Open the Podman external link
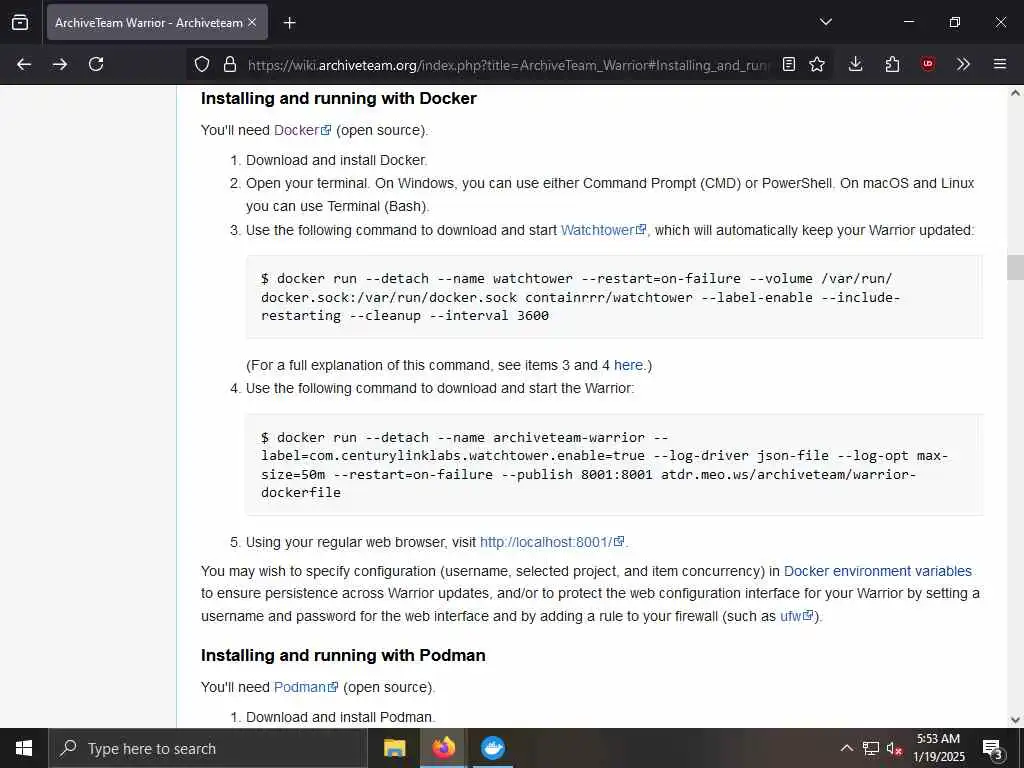Screen dimensions: 1024x768 click(306, 687)
